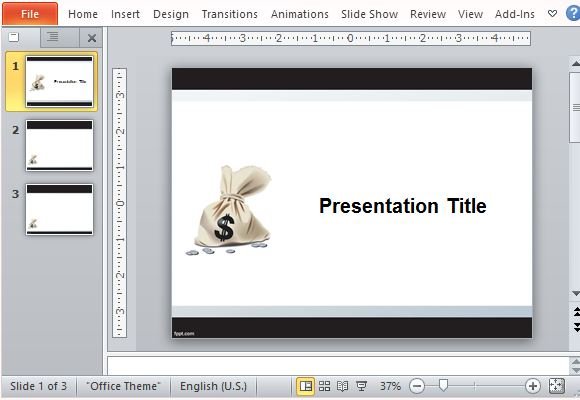Screen dimensions: 580x400
Task: Switch to Slide Sorter view
Action: tap(324, 386)
